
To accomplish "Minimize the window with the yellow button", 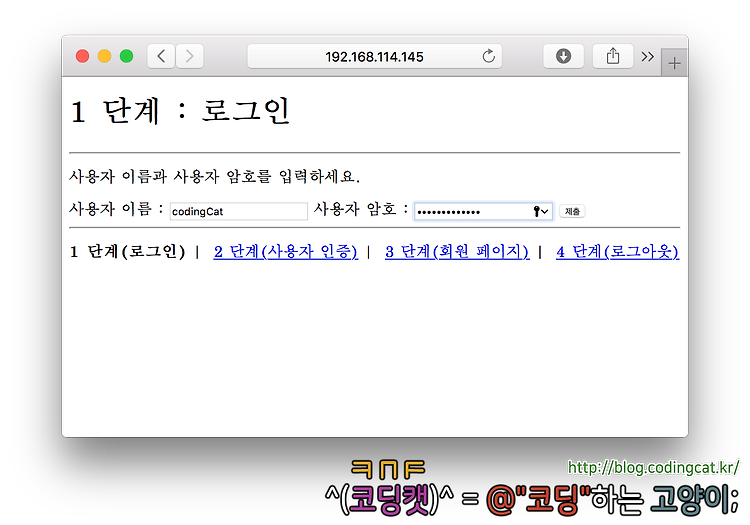I will click(x=104, y=56).
